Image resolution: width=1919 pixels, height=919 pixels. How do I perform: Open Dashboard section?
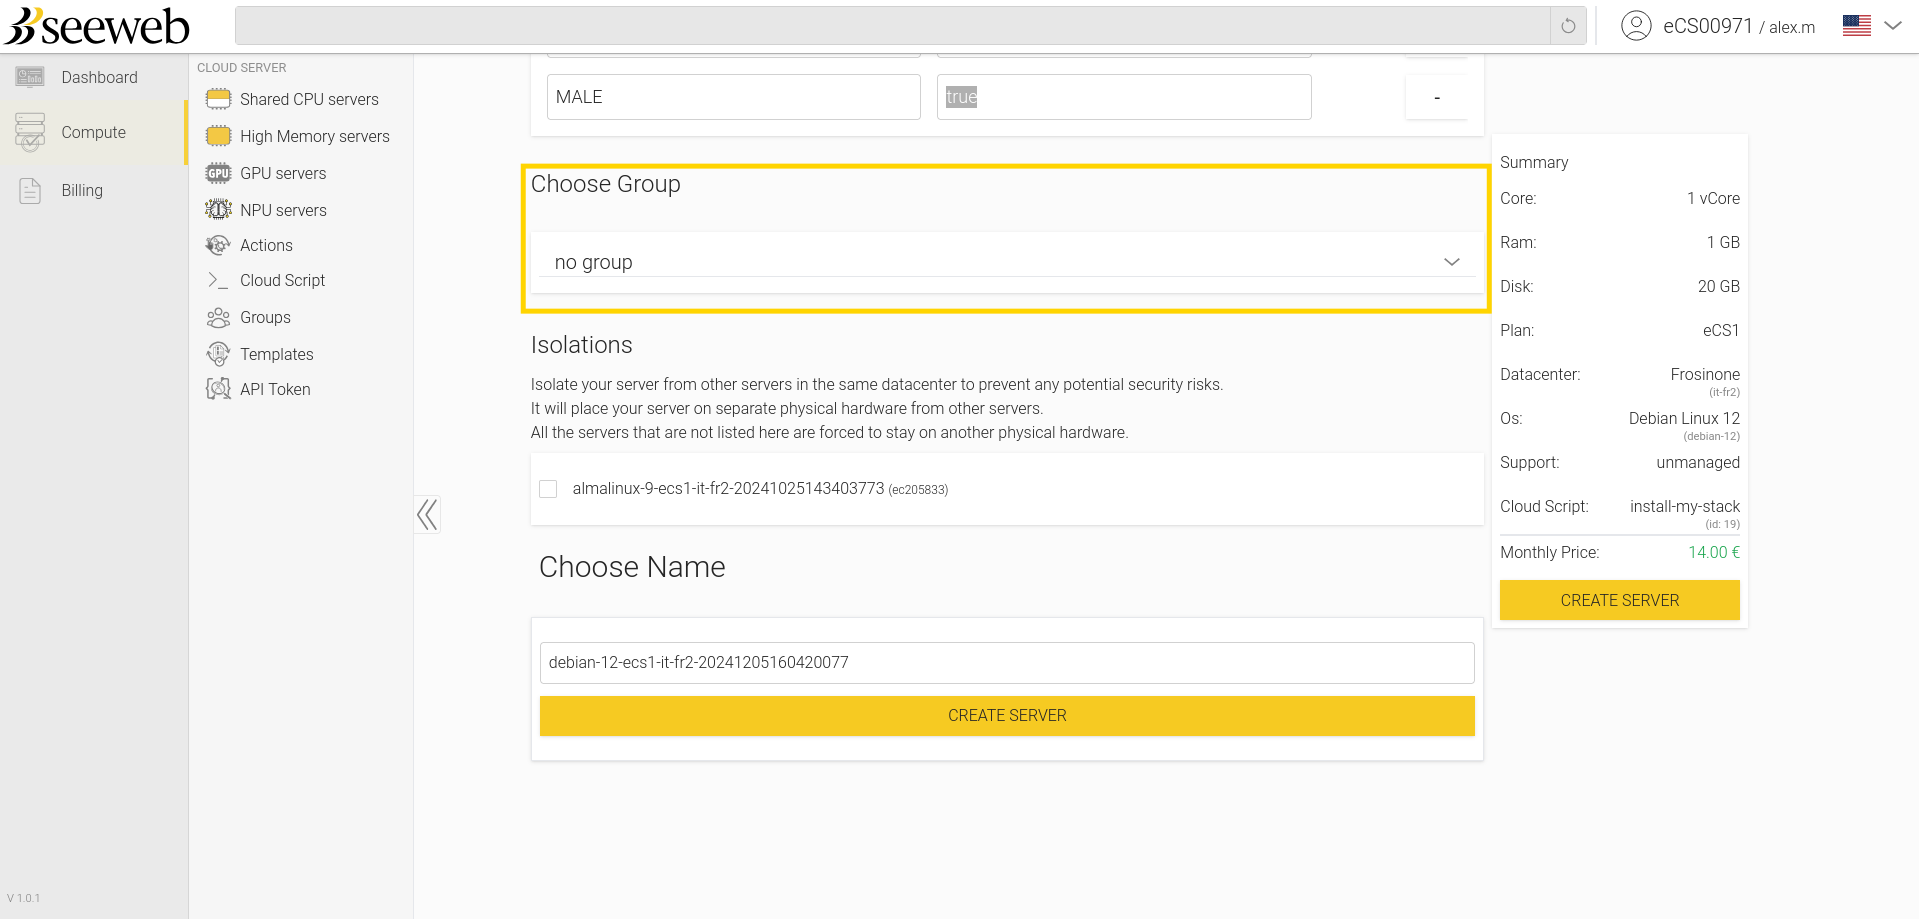point(99,77)
